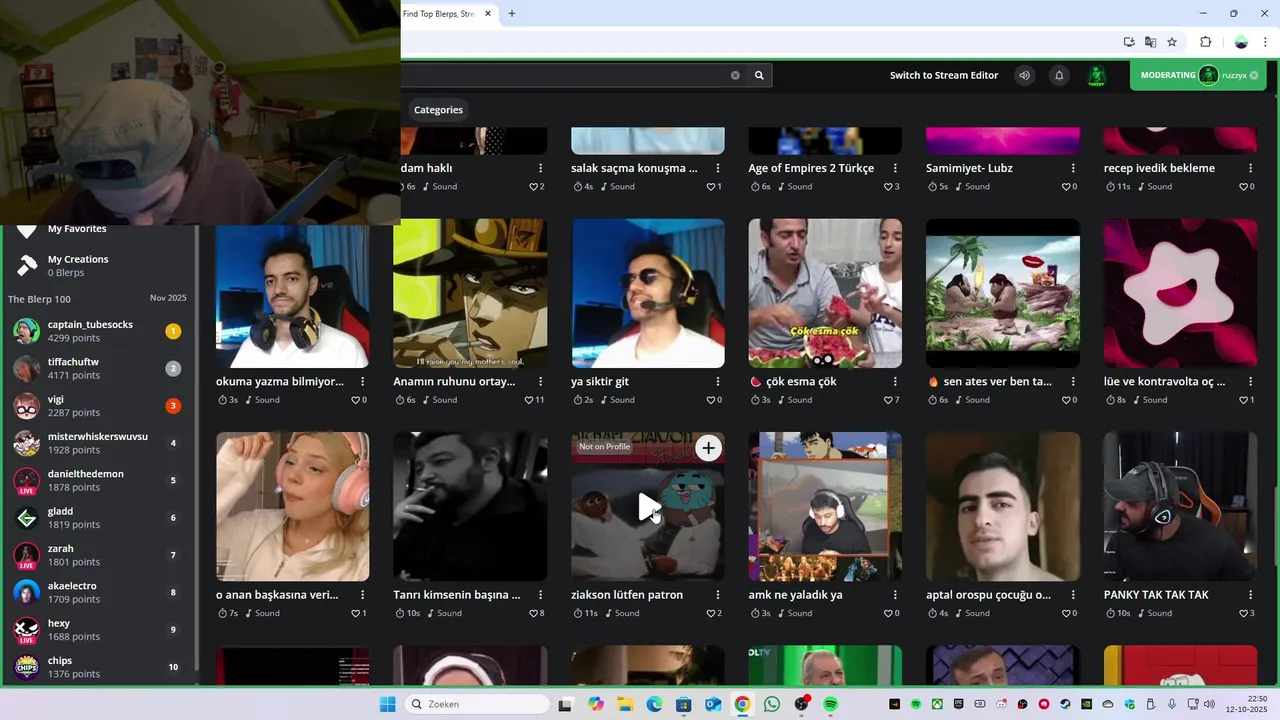Play the 'PANKY TAK TAK TAK' thumbnail
The image size is (1280, 720).
(x=1180, y=506)
